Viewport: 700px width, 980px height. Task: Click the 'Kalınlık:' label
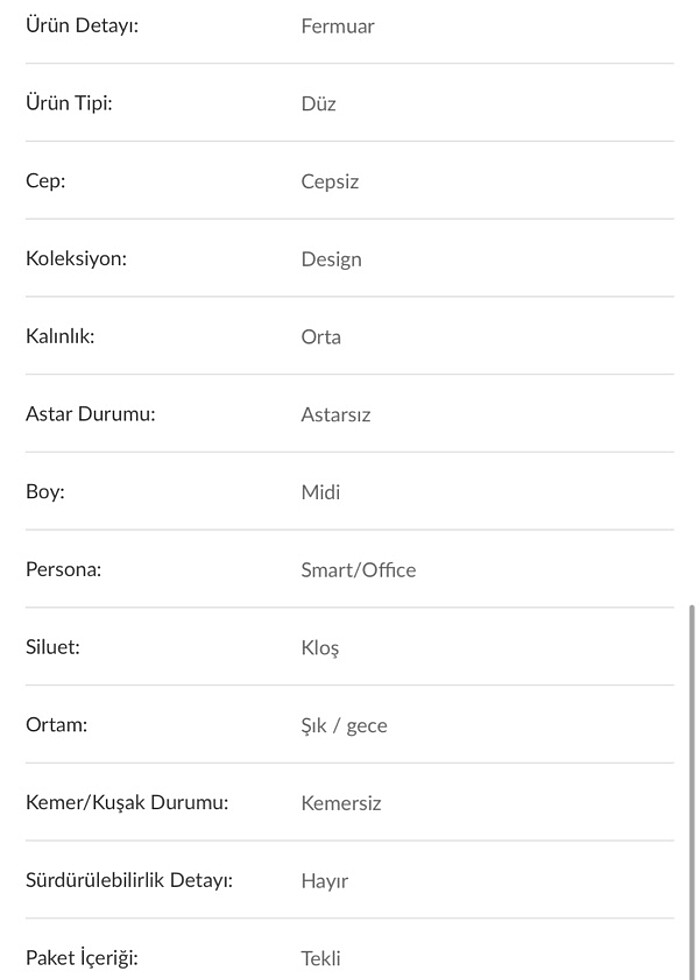60,336
